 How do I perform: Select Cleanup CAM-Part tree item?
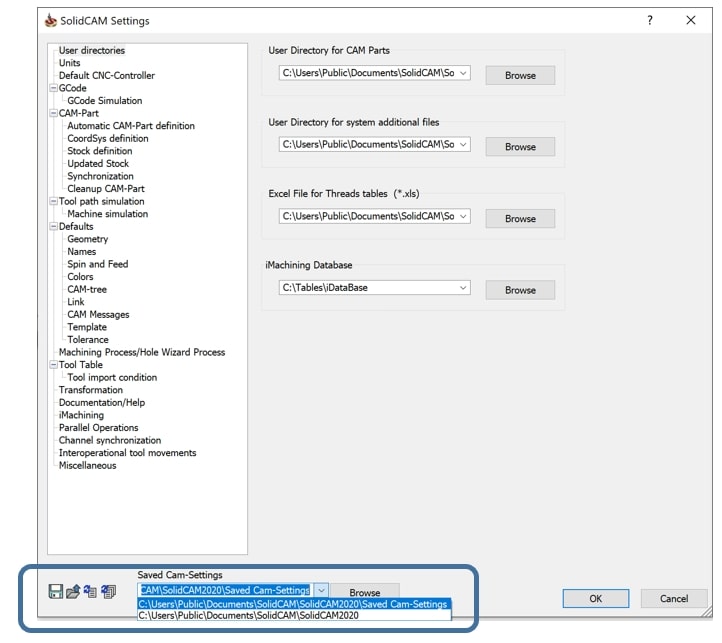tap(106, 189)
